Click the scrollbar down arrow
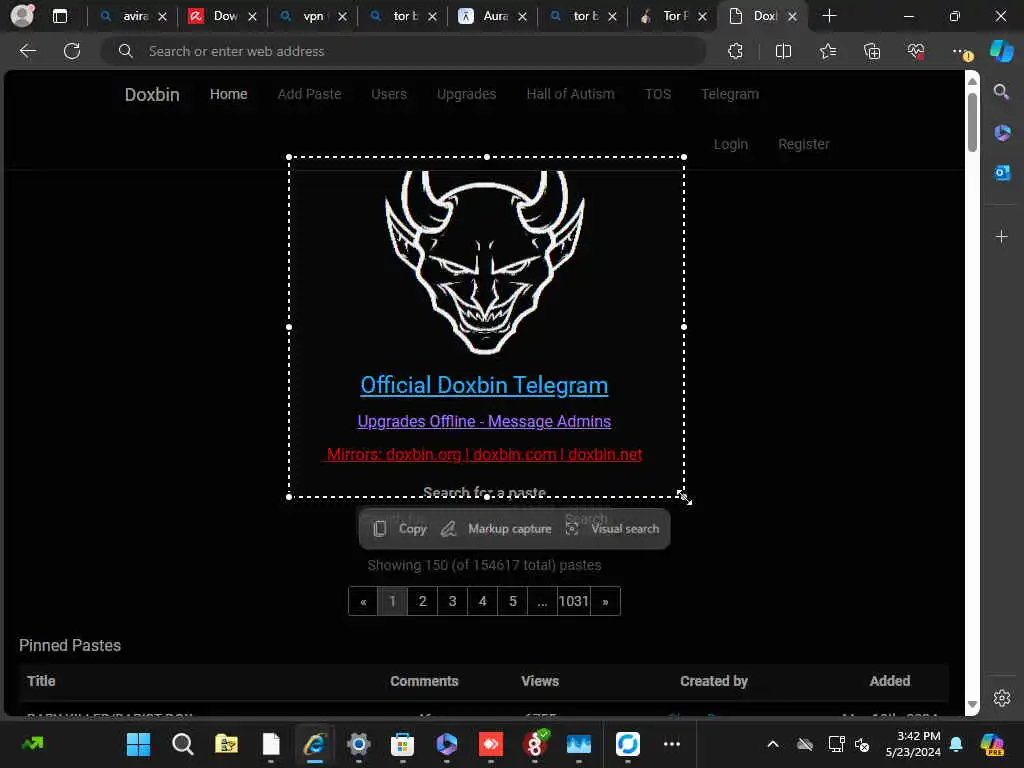The width and height of the screenshot is (1024, 768). [x=972, y=705]
